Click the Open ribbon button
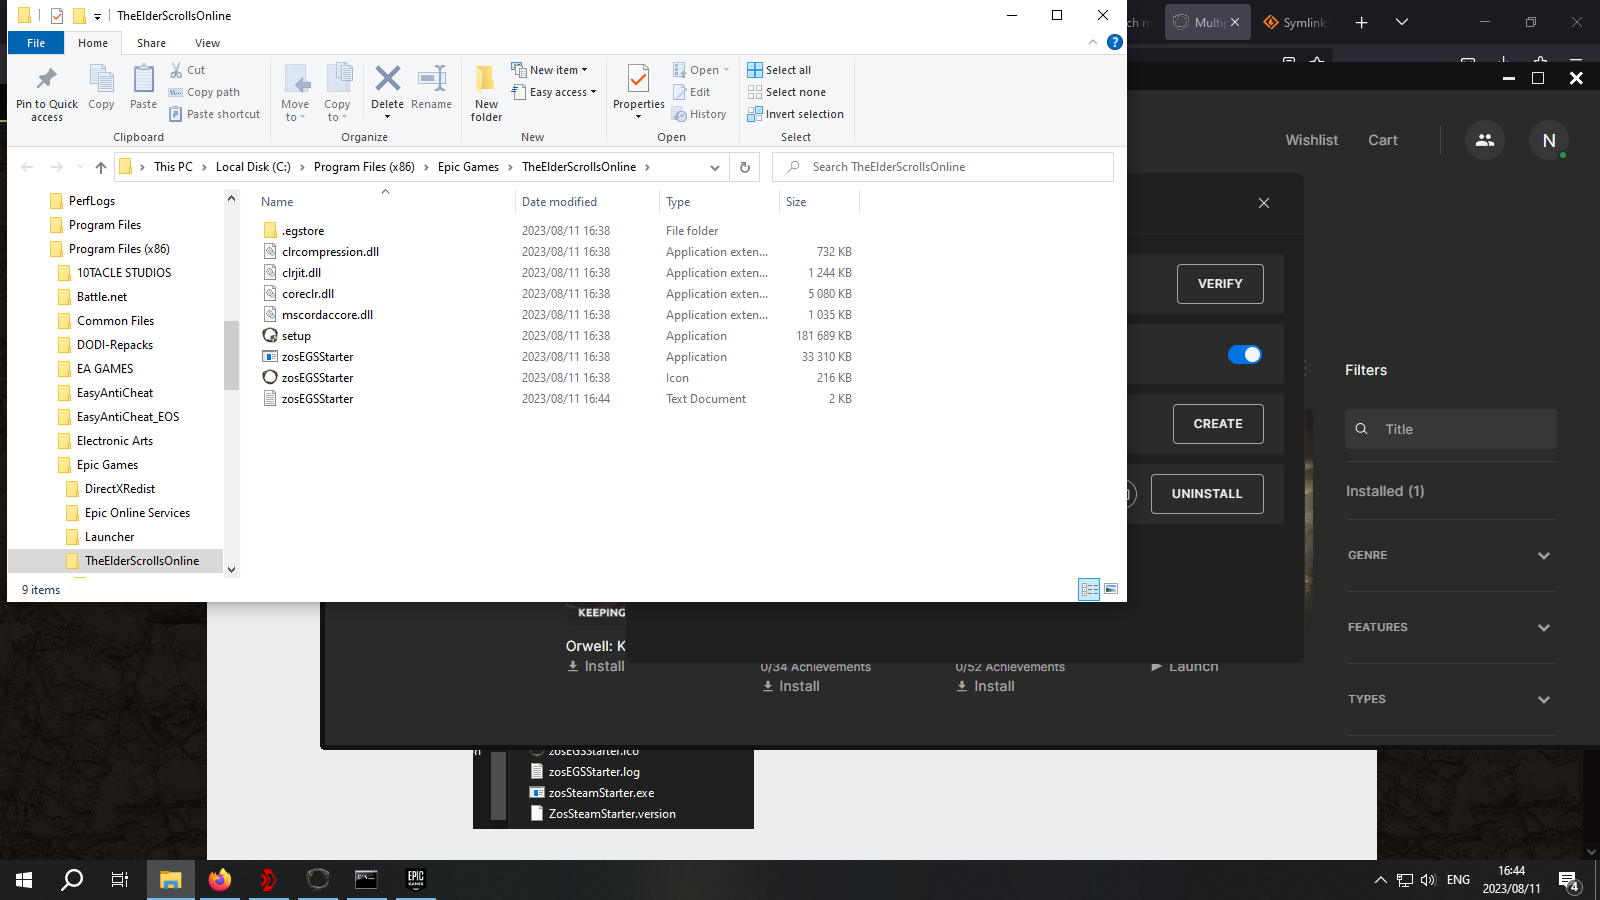 click(701, 70)
